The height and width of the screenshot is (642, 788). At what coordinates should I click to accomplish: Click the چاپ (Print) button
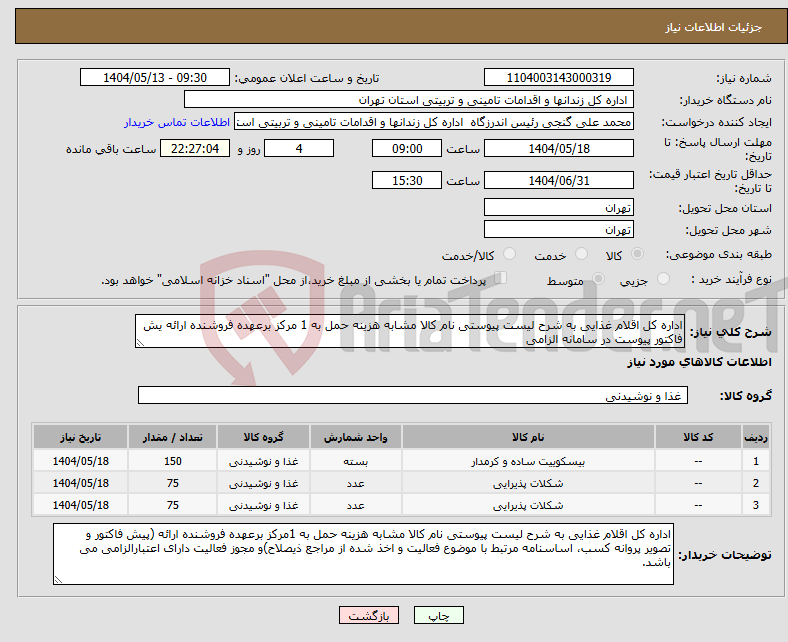[x=439, y=615]
